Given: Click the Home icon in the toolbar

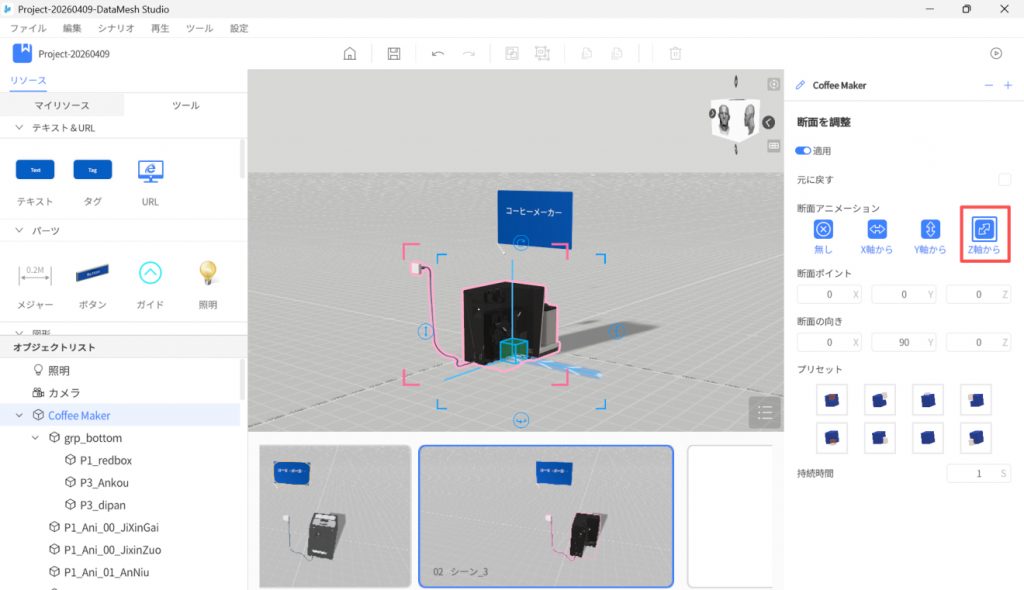Looking at the screenshot, I should 350,54.
